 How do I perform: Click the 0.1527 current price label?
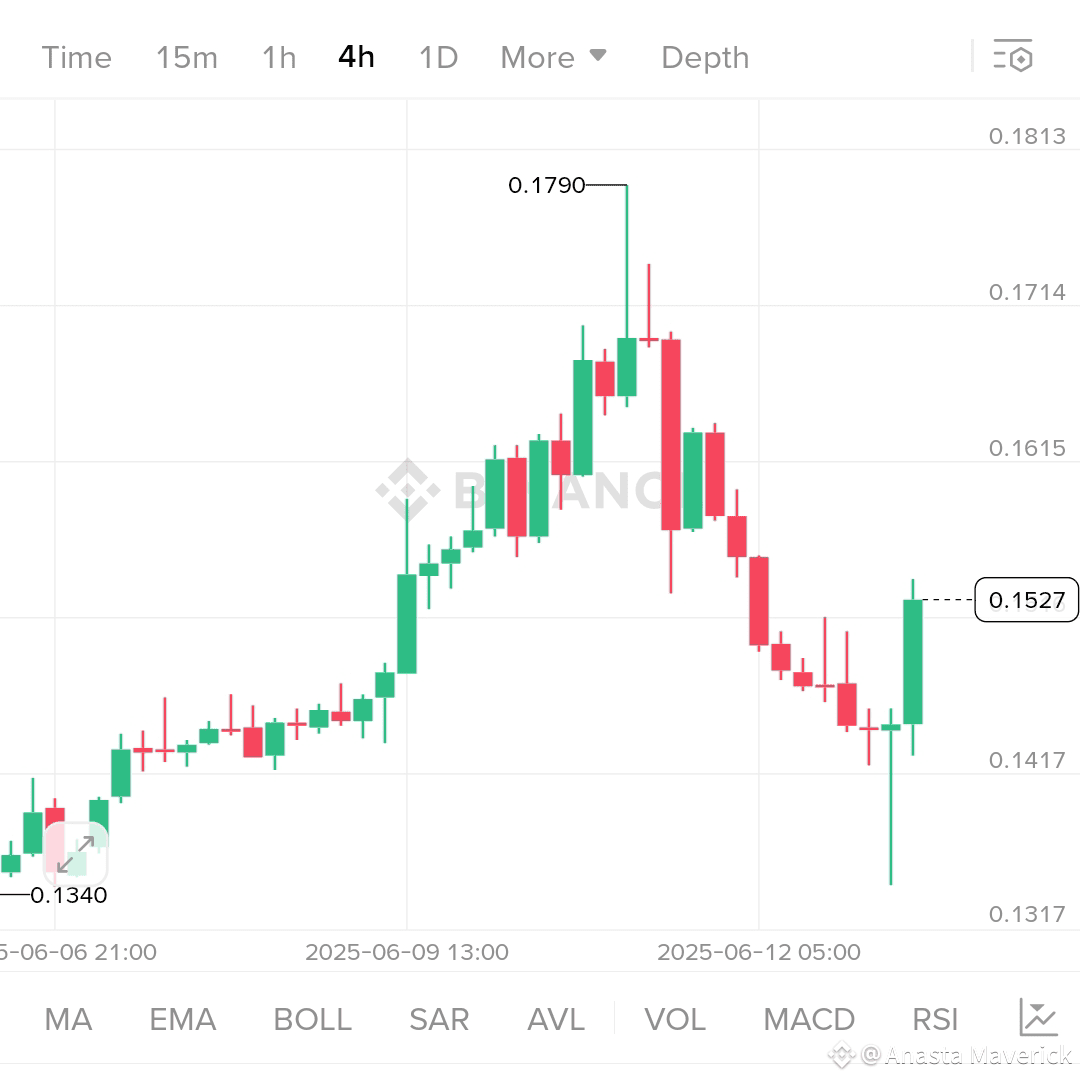tap(1027, 600)
